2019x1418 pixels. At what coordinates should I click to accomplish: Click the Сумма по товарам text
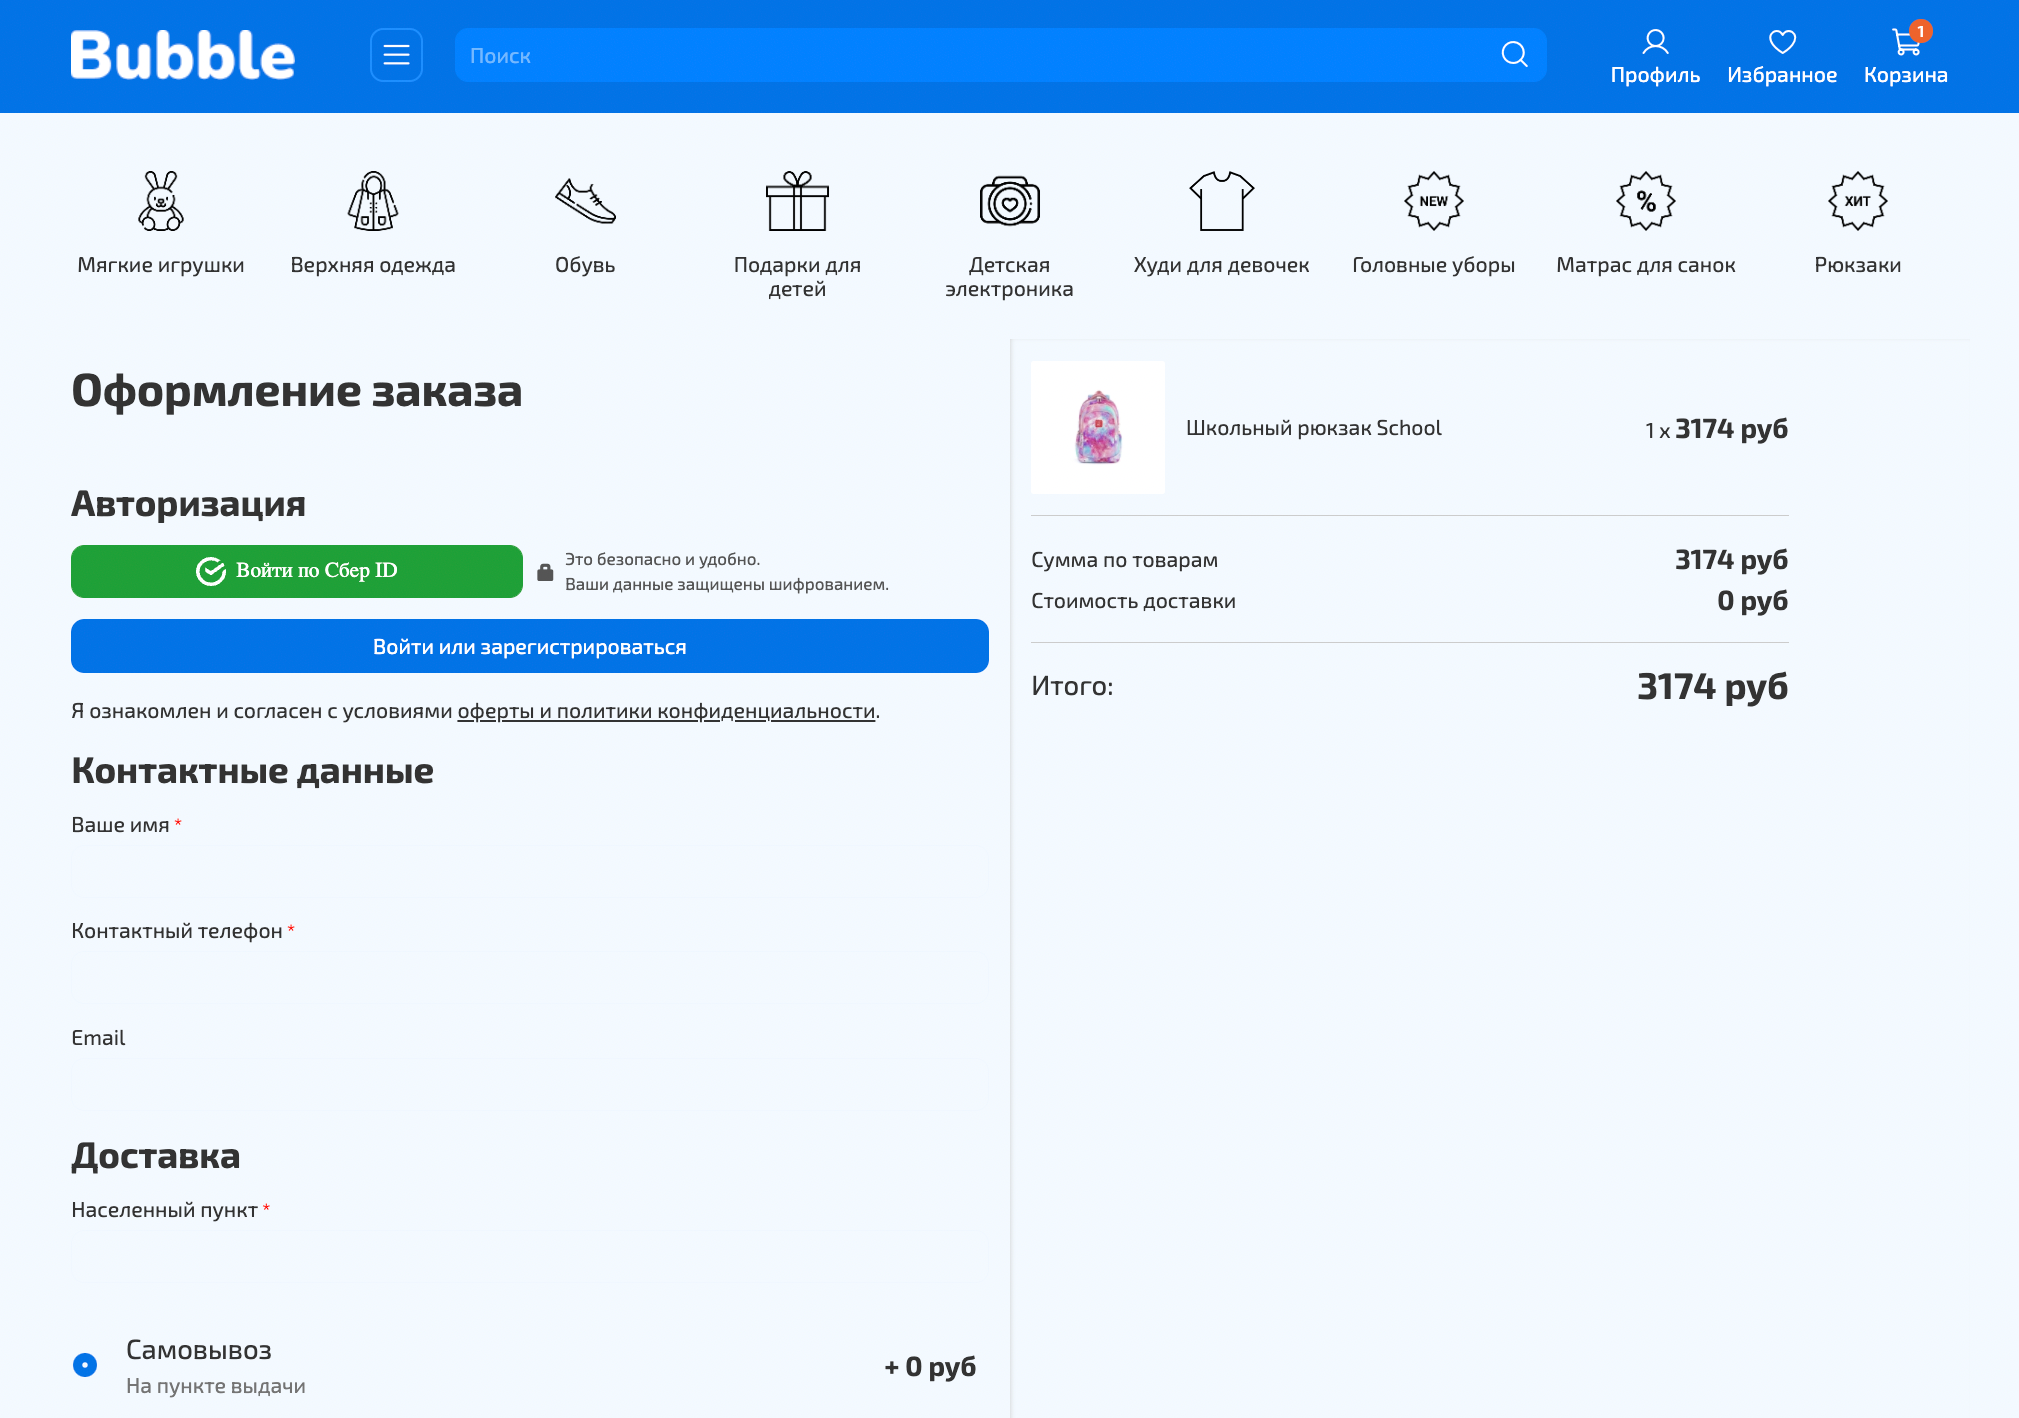click(x=1124, y=560)
